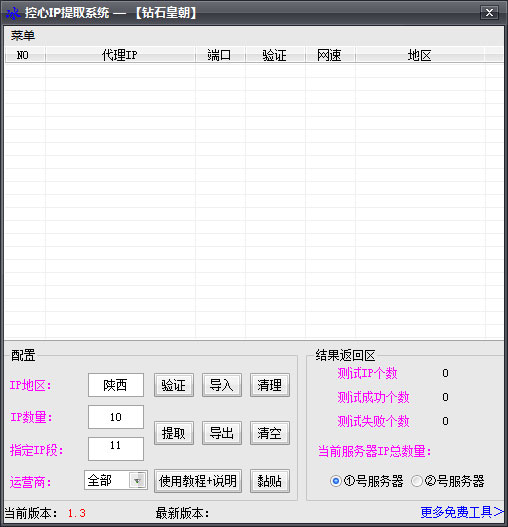Click the IP地区 label
The image size is (508, 527).
[31, 386]
